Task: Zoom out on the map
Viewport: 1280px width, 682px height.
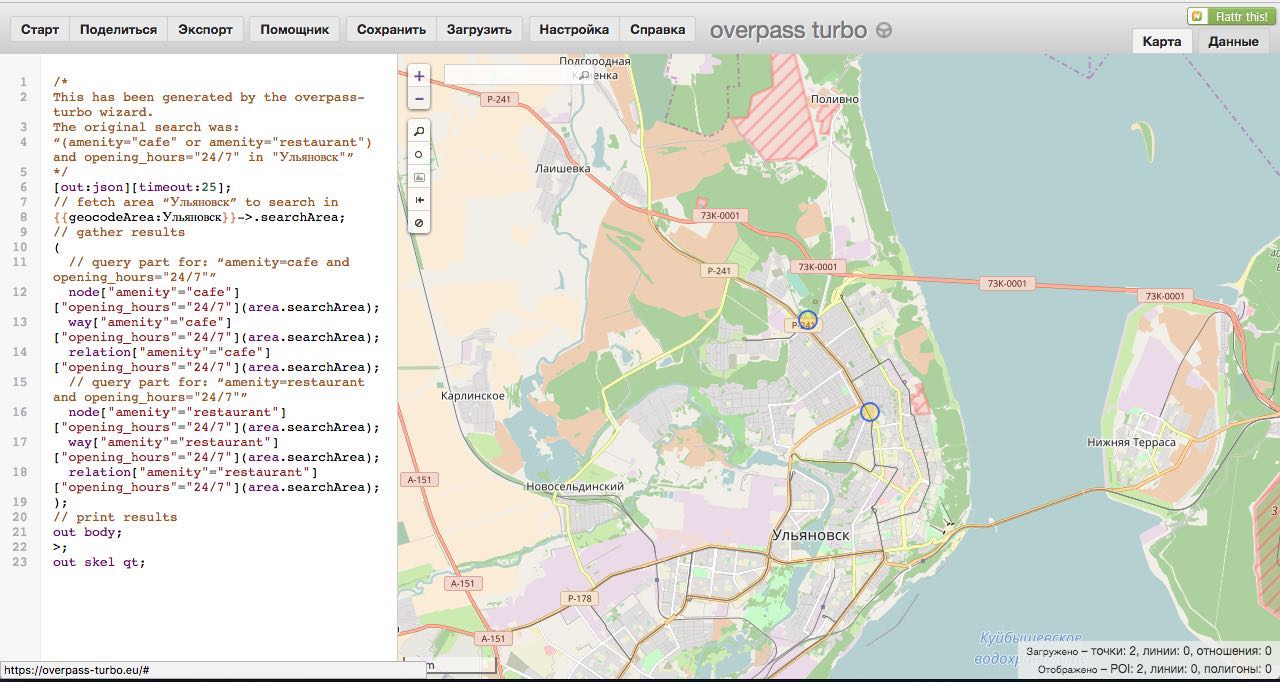Action: tap(419, 99)
